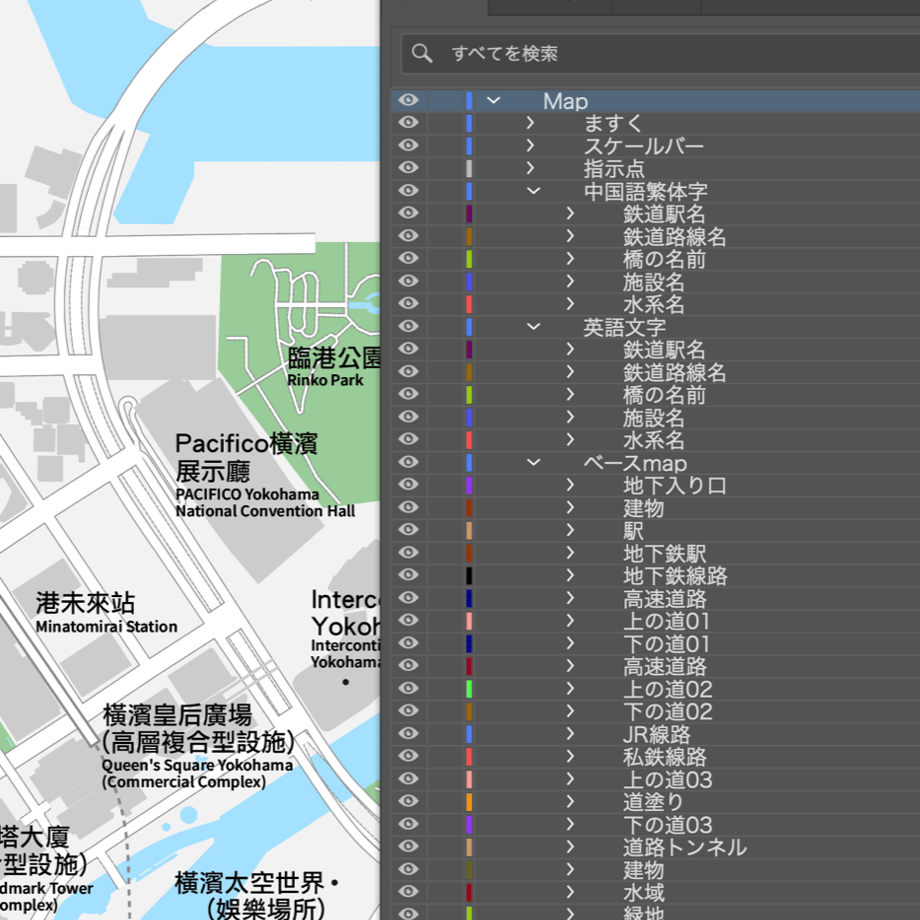This screenshot has width=920, height=920.
Task: Select the ベースmap layer name
Action: pyautogui.click(x=635, y=463)
